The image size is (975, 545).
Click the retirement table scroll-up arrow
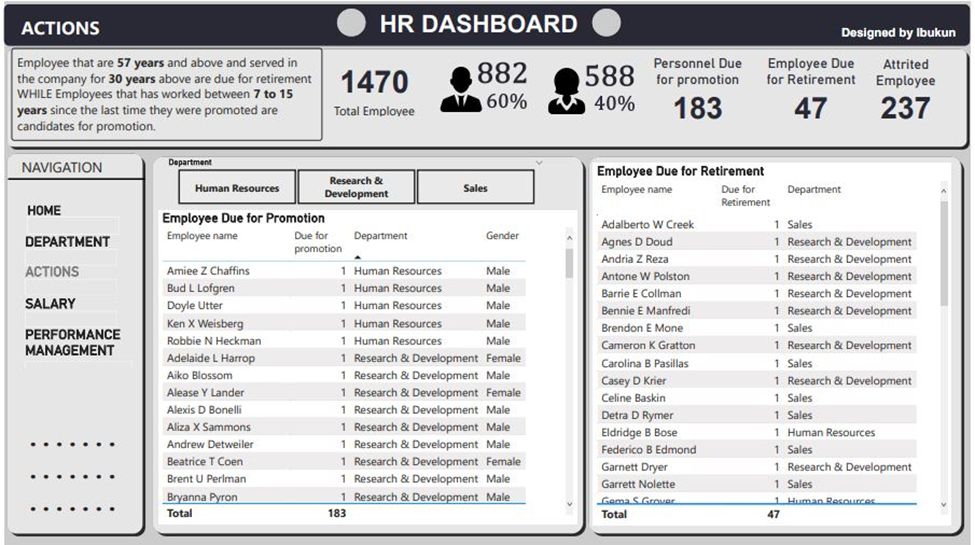tap(943, 191)
